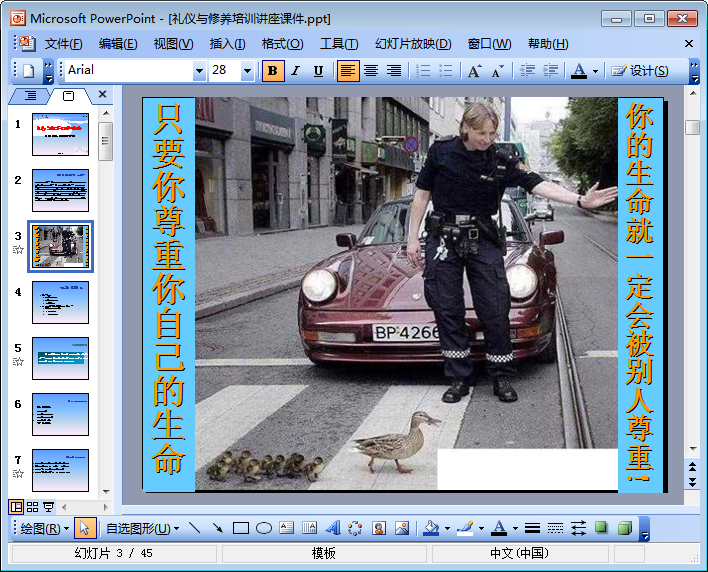
Task: Insert WordArt from drawing toolbar
Action: tap(333, 528)
